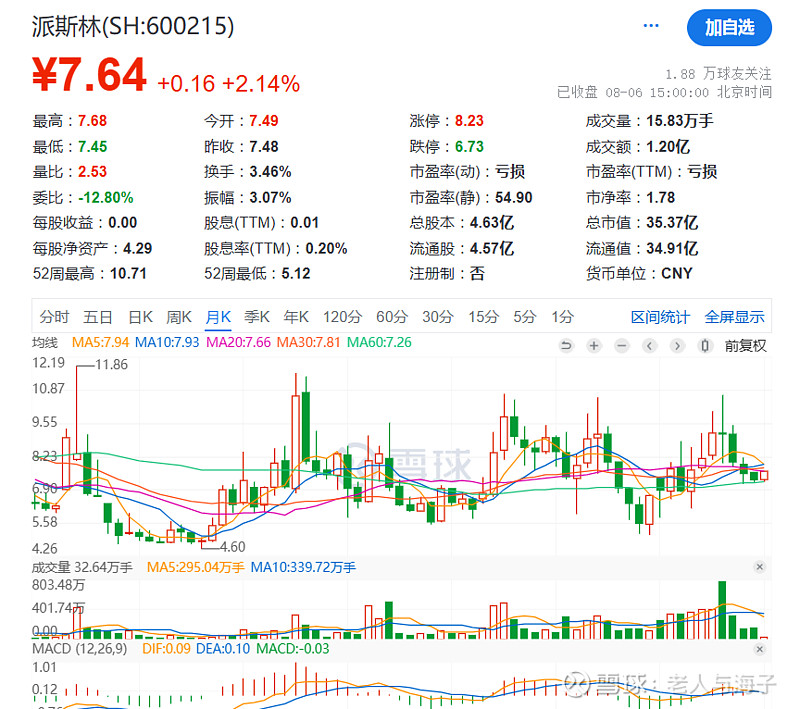Click the 52周最高 value 10.71
Viewport: 800px width, 709px height.
point(129,274)
